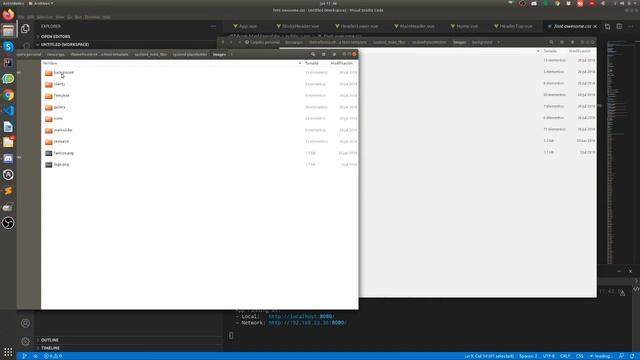Expand the OUTLINE section
640x360 pixels.
49,340
